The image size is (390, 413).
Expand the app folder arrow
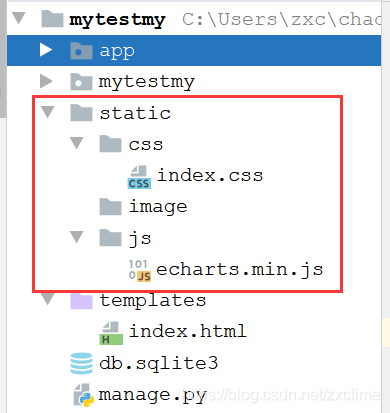(x=46, y=50)
